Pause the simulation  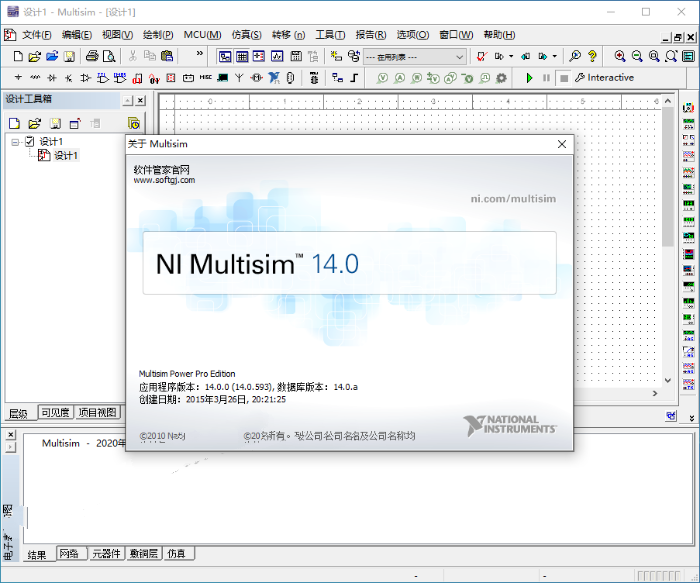[546, 78]
